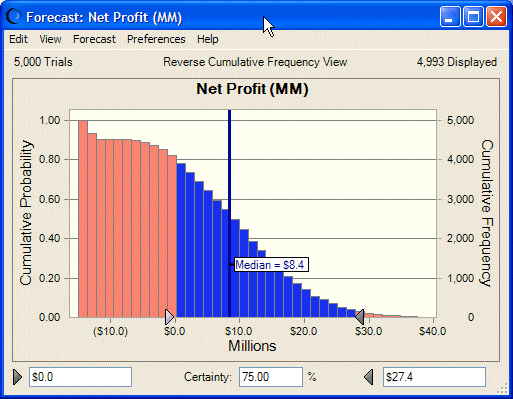
Task: Click the Crystal Ball icon in title bar
Action: tap(14, 17)
